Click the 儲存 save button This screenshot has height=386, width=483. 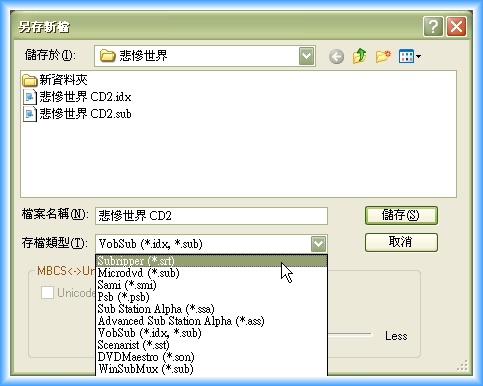click(x=401, y=215)
